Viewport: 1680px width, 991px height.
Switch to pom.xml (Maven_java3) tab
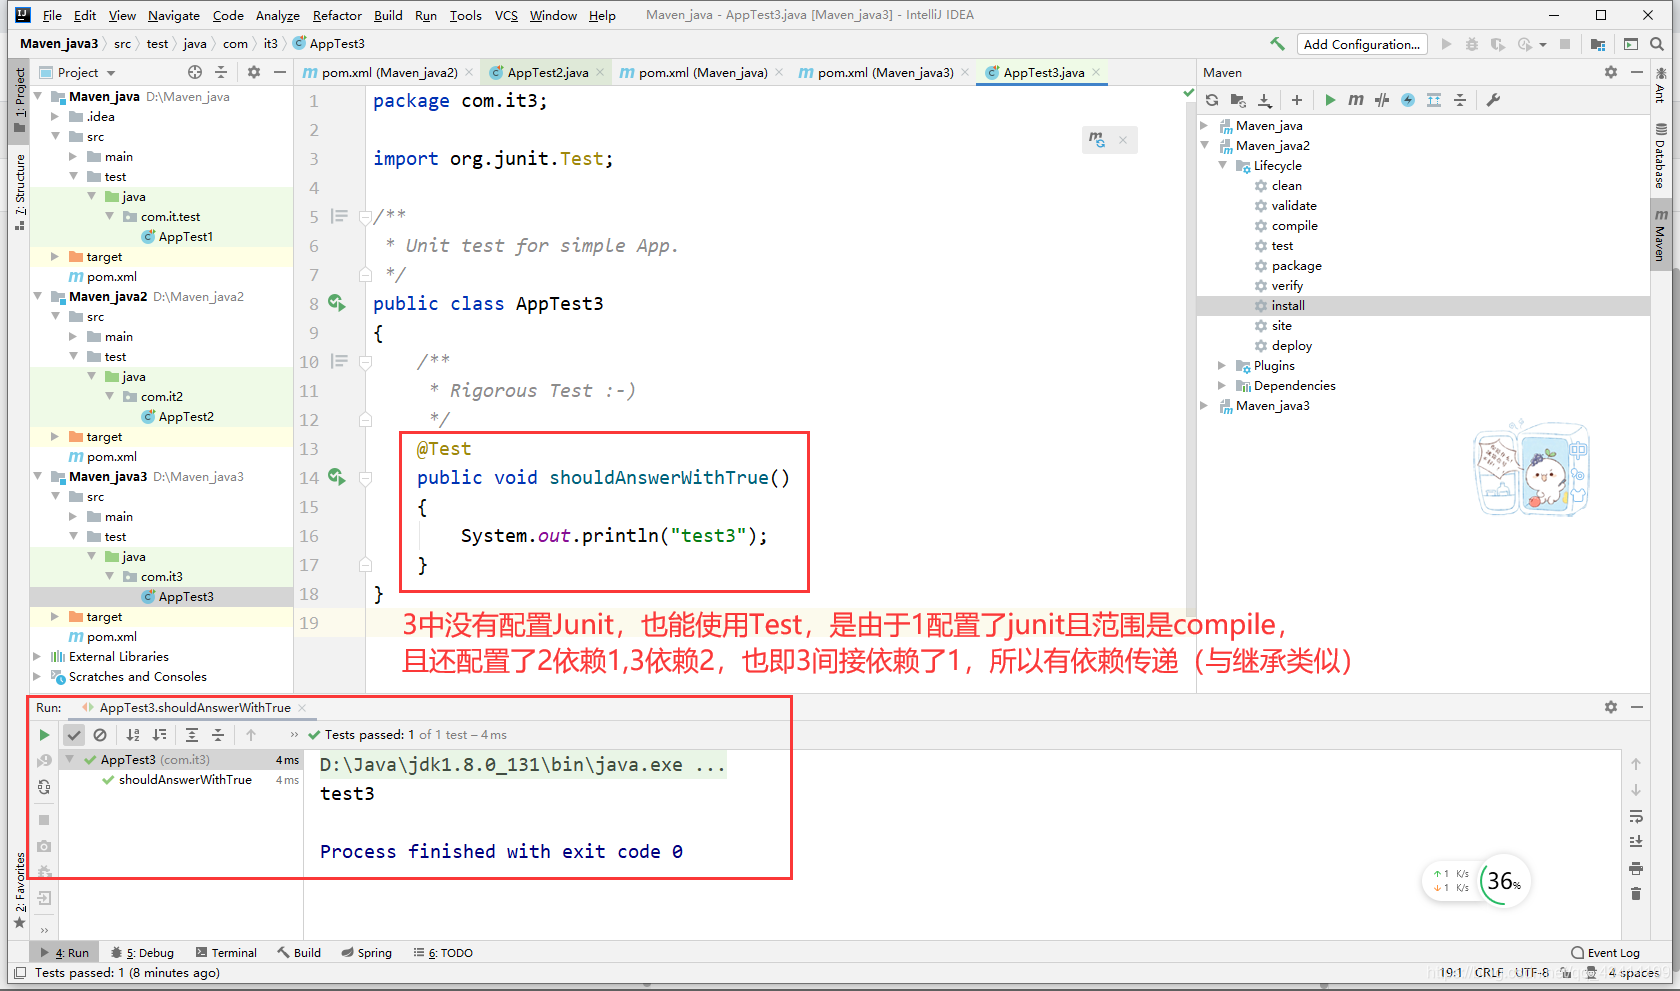coord(886,72)
